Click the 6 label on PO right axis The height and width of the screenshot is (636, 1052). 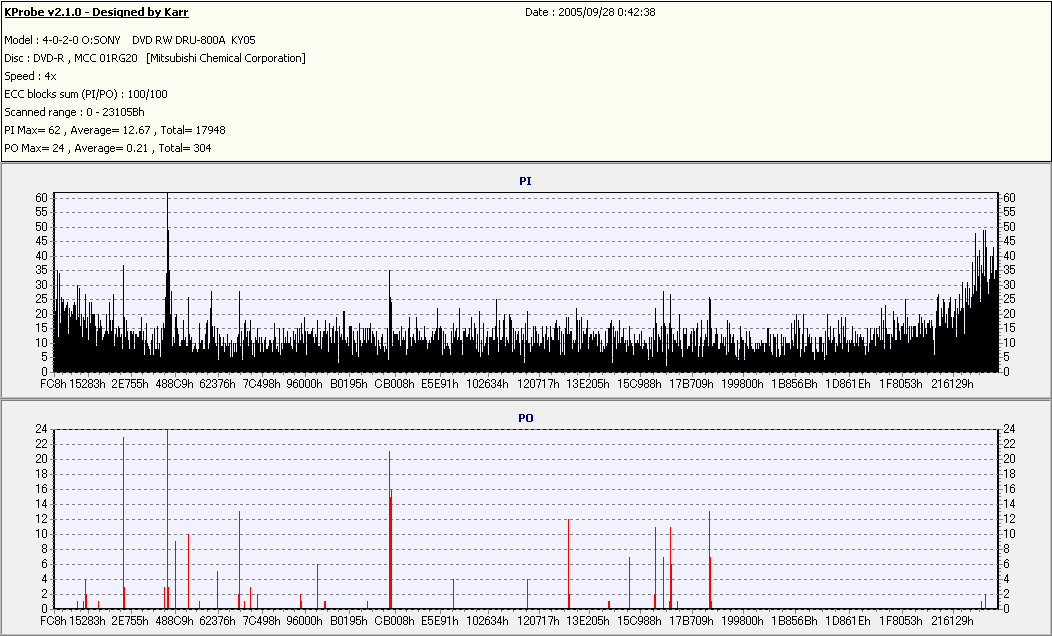tap(1006, 564)
